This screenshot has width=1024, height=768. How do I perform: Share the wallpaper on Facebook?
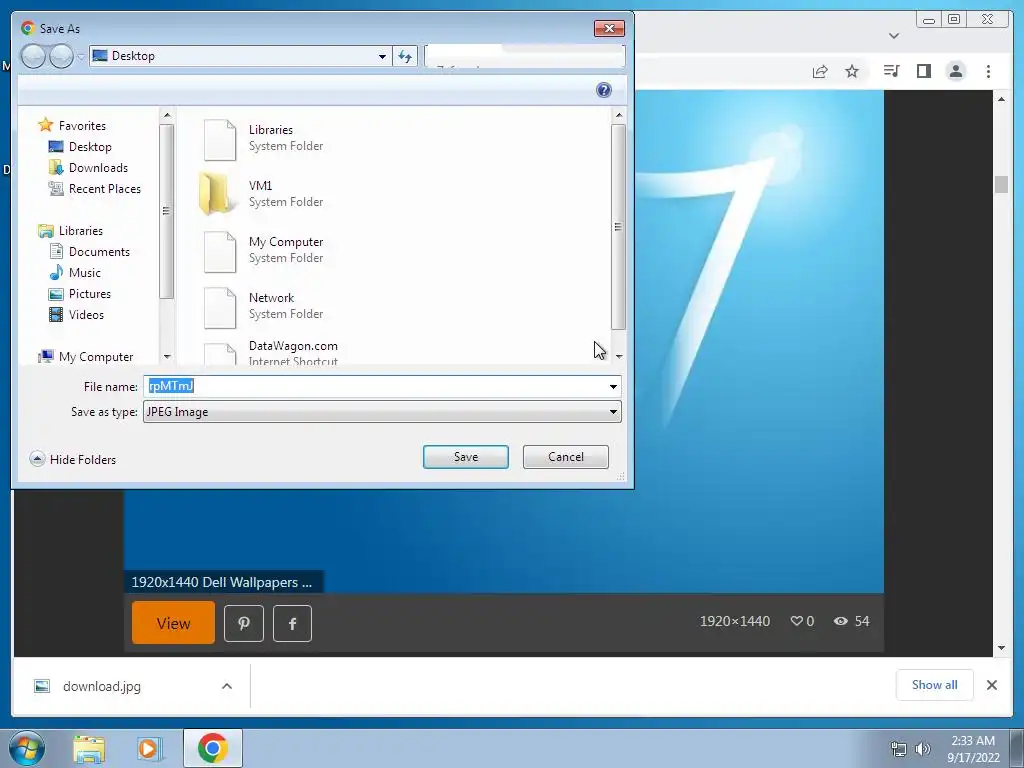[292, 623]
